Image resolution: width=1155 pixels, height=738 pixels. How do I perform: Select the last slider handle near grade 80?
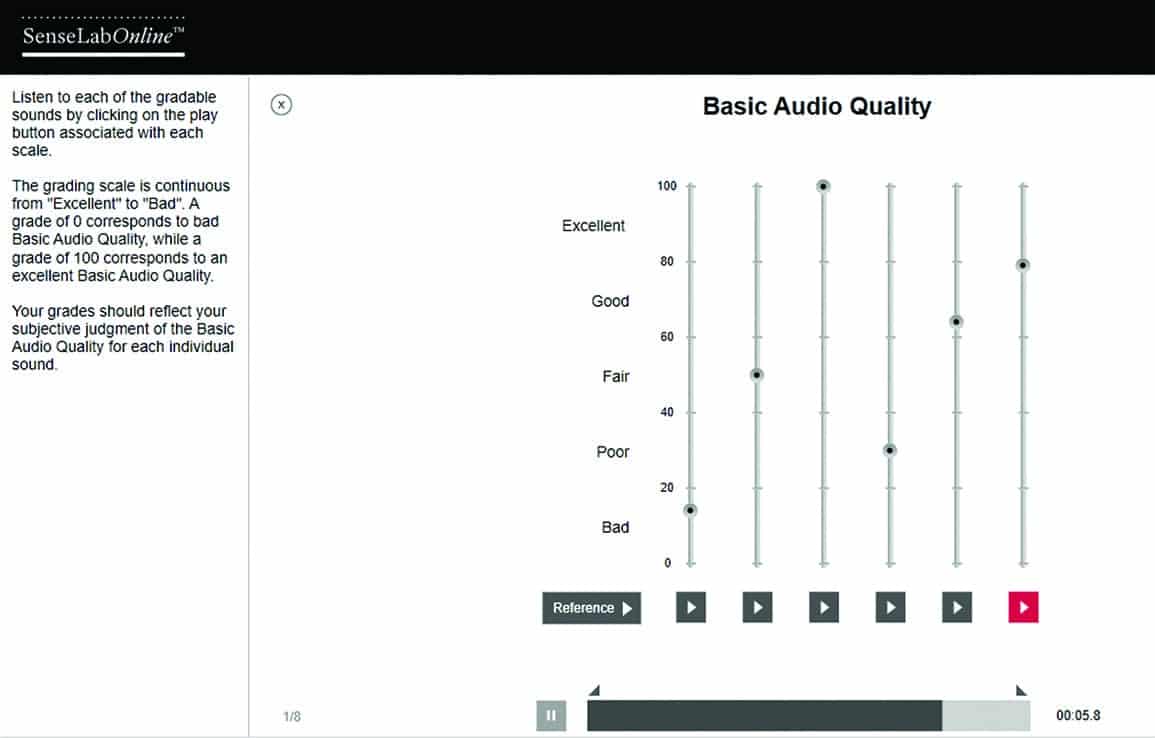click(x=1022, y=264)
